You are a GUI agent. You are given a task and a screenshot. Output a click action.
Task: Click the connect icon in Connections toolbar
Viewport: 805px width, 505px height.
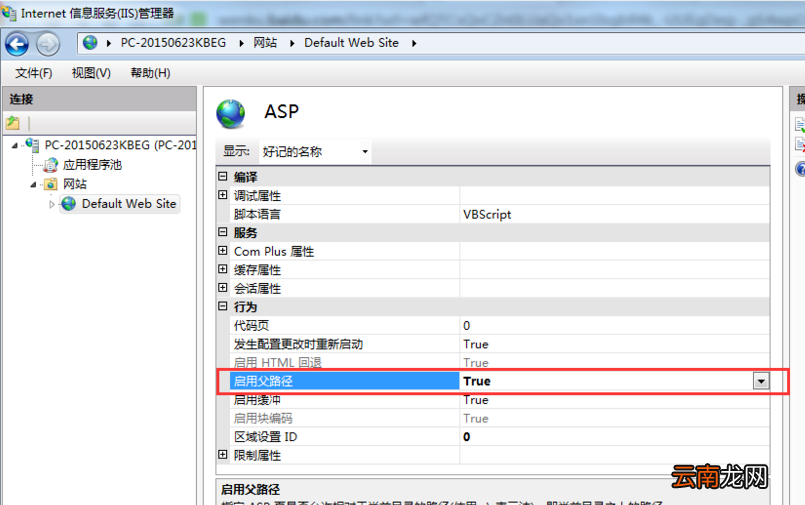[13, 123]
